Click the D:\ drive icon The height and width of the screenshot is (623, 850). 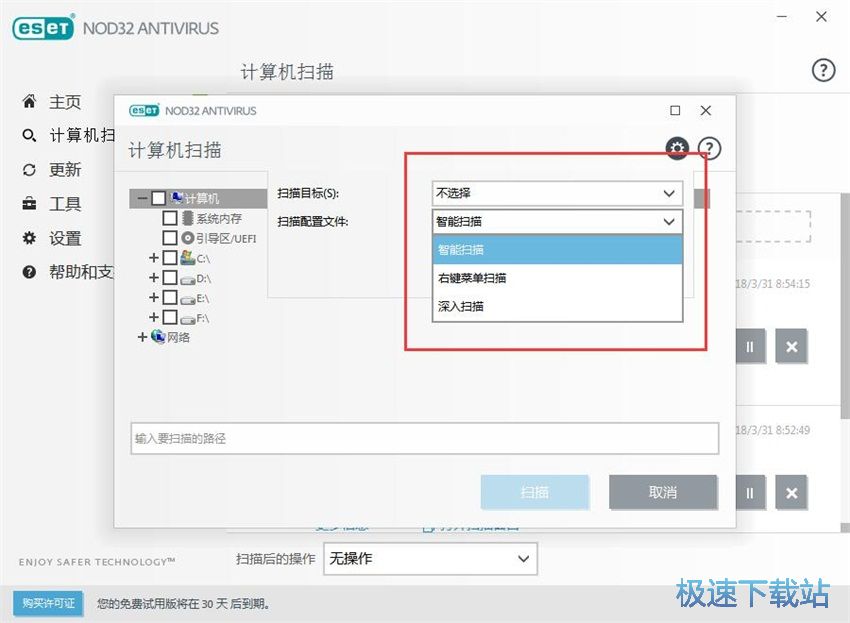tap(188, 279)
